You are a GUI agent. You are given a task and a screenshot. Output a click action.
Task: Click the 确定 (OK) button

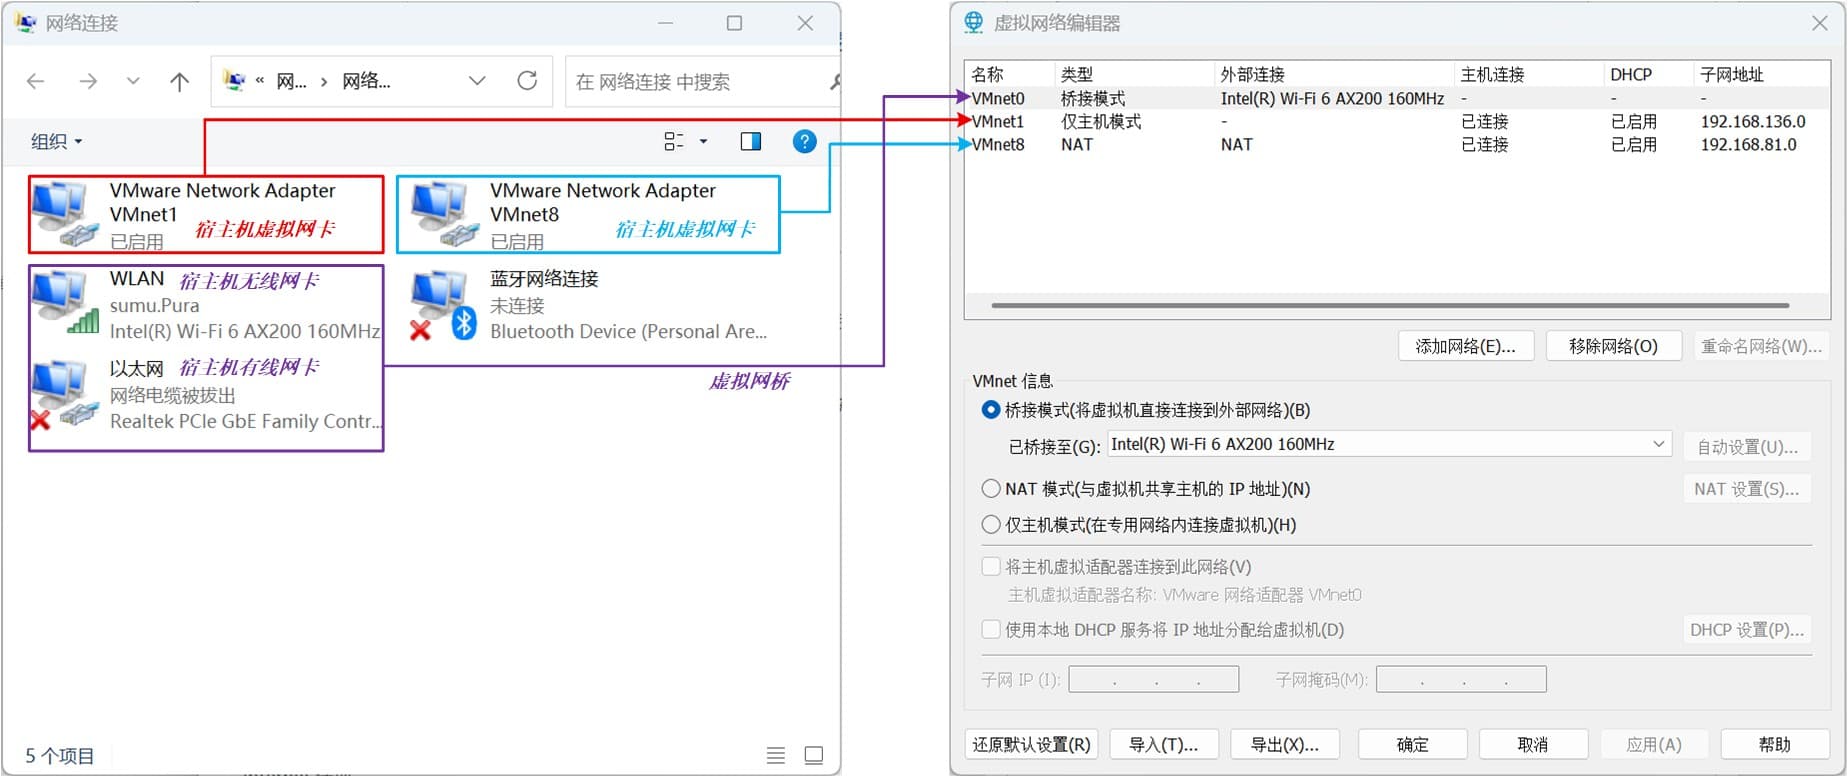[1412, 745]
